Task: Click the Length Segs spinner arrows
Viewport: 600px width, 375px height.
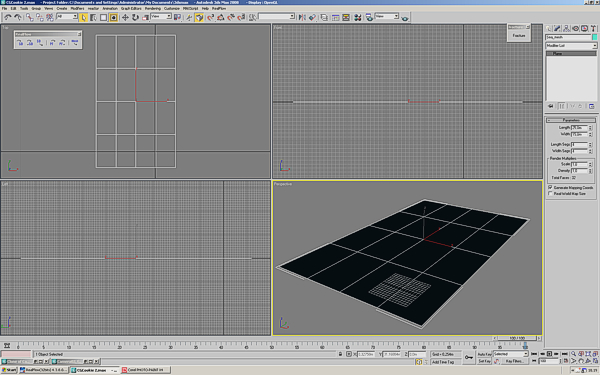Action: 590,144
